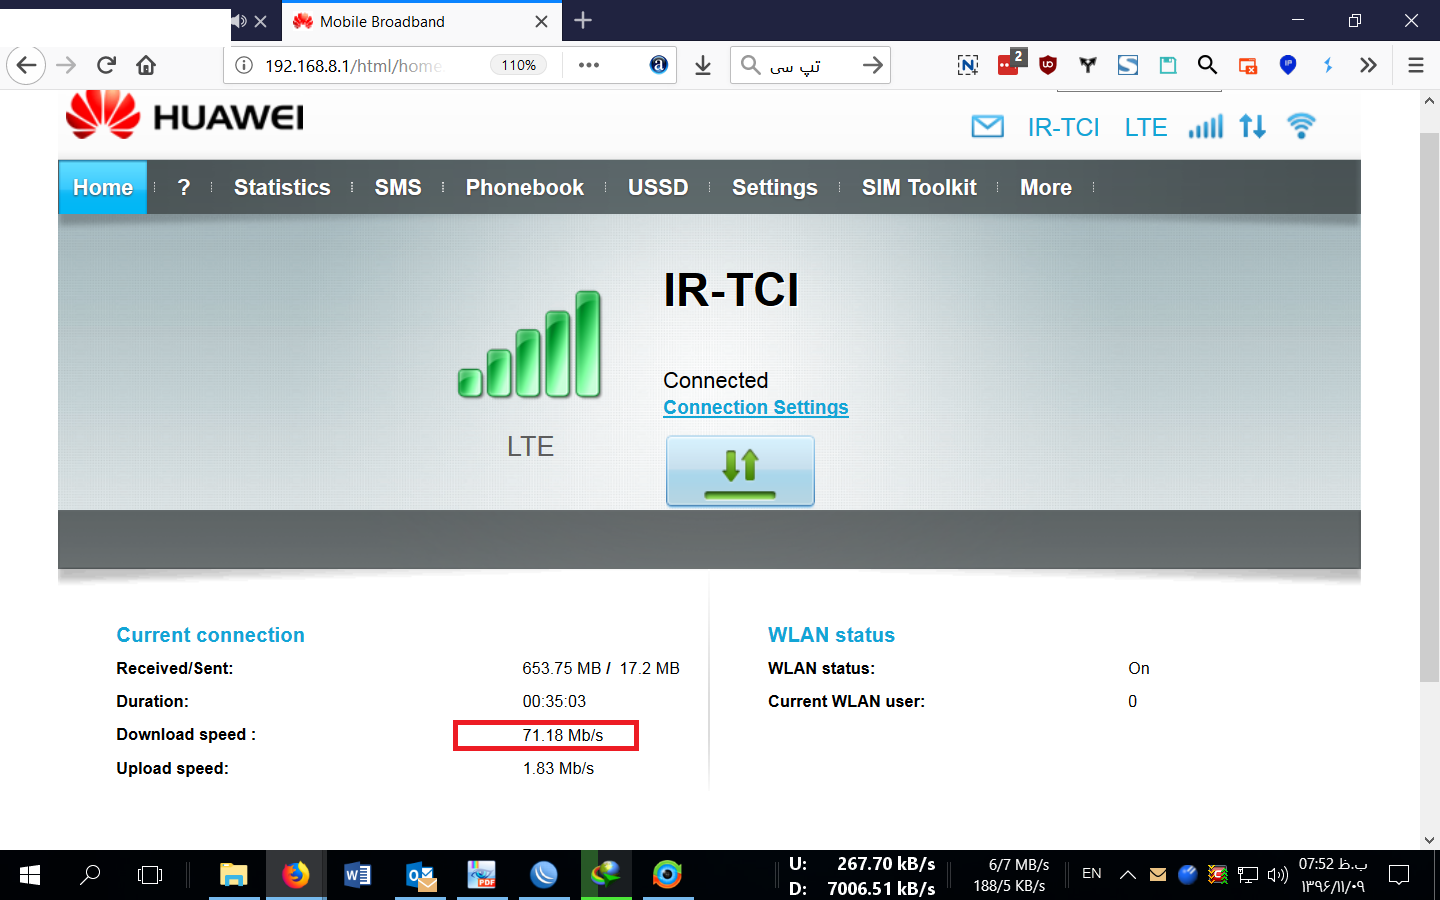Open Word from taskbar
This screenshot has width=1440, height=900.
tap(357, 875)
